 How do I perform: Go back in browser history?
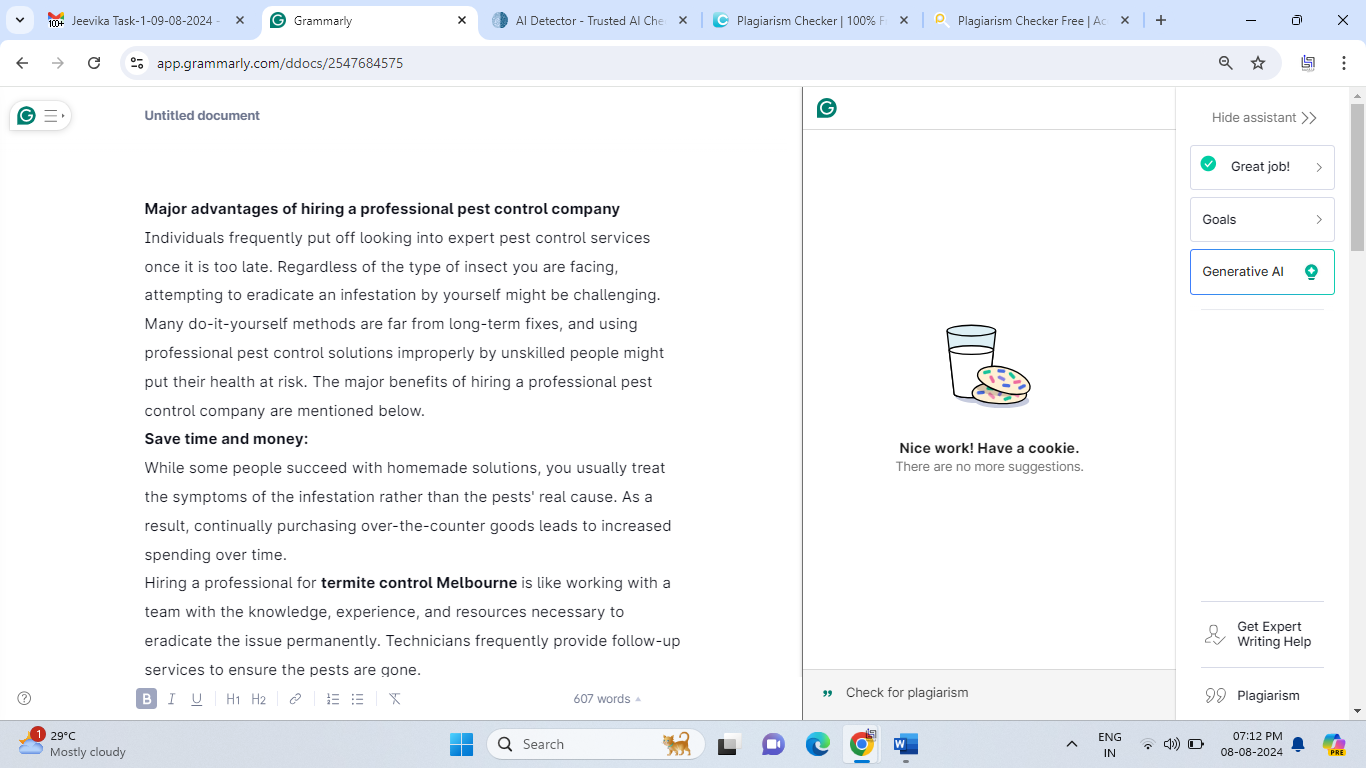click(x=23, y=63)
